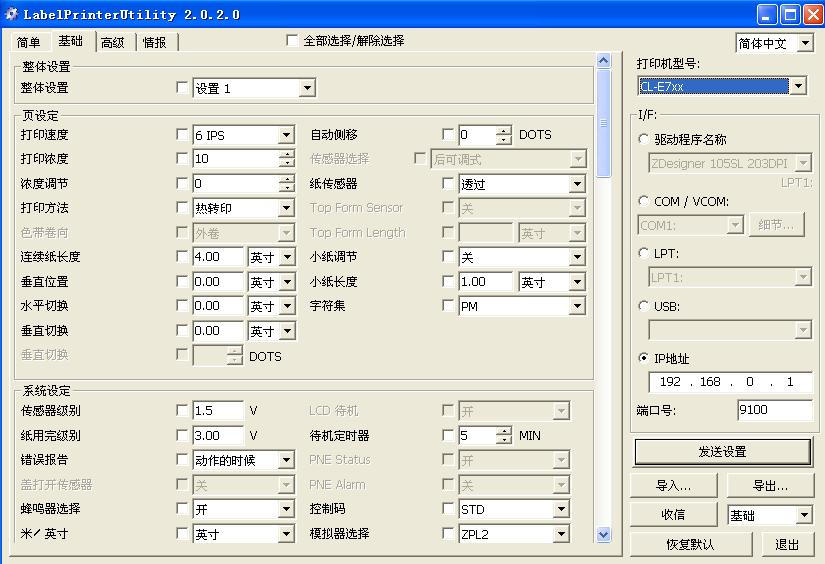Enable the 全部选择/解除选择 checkbox
This screenshot has height=564, width=825.
(x=292, y=41)
